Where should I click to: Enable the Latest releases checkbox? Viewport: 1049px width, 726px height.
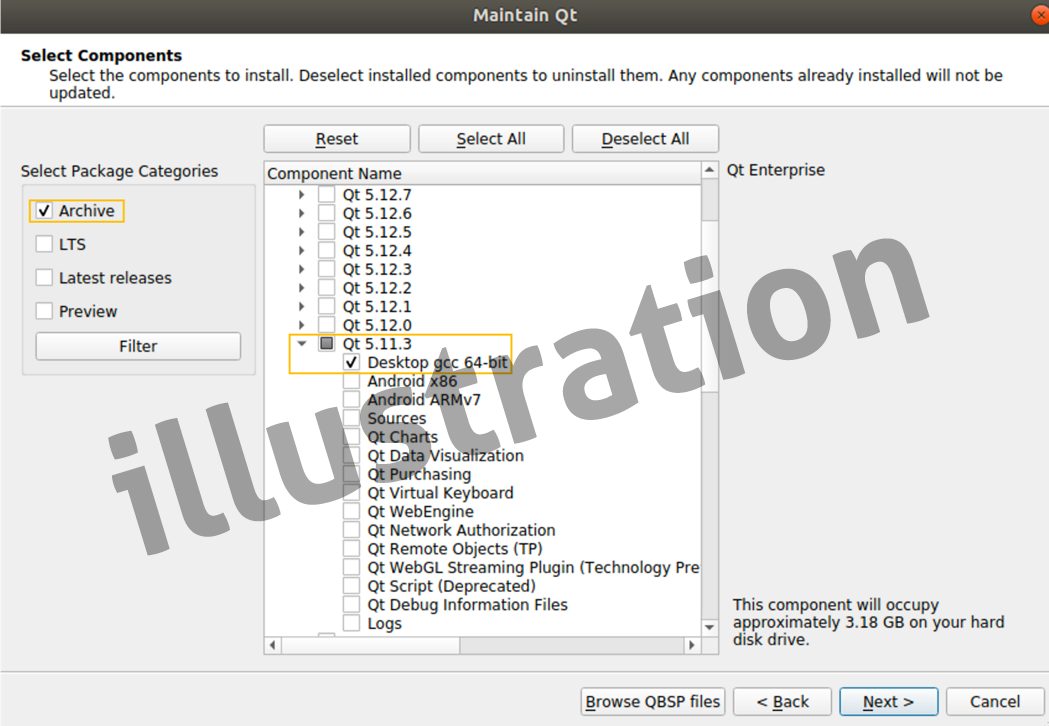pos(44,278)
